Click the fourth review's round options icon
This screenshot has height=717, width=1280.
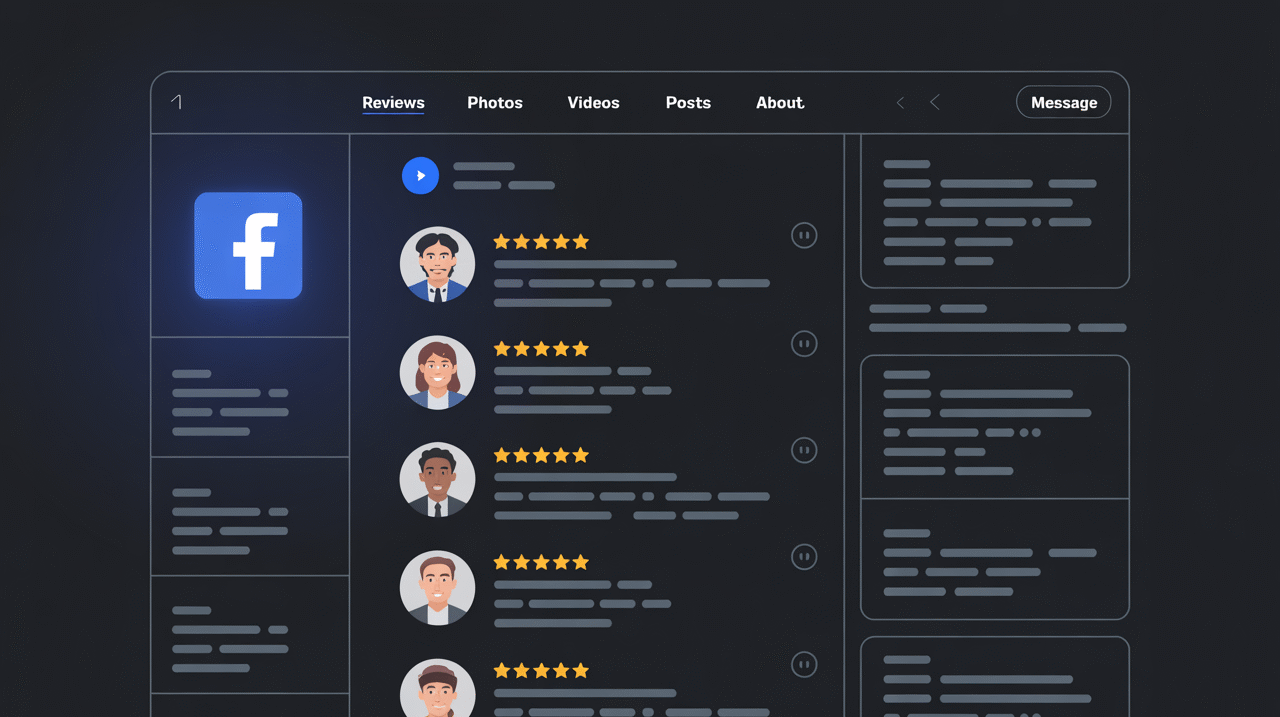tap(804, 556)
